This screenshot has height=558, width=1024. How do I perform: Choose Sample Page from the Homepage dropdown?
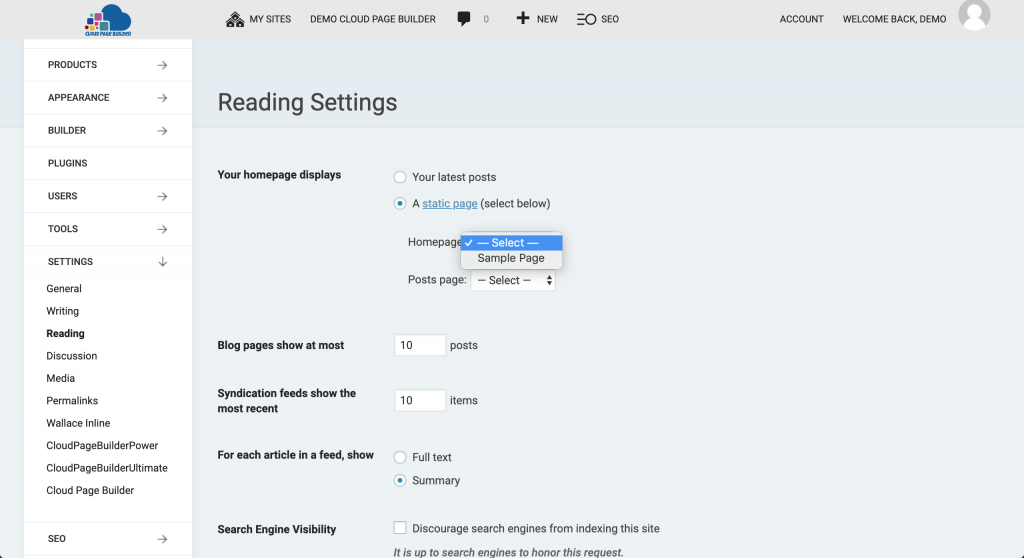click(x=511, y=258)
